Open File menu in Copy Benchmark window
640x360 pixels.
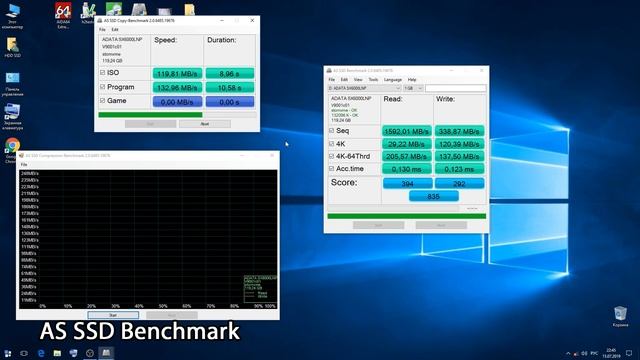pyautogui.click(x=102, y=29)
